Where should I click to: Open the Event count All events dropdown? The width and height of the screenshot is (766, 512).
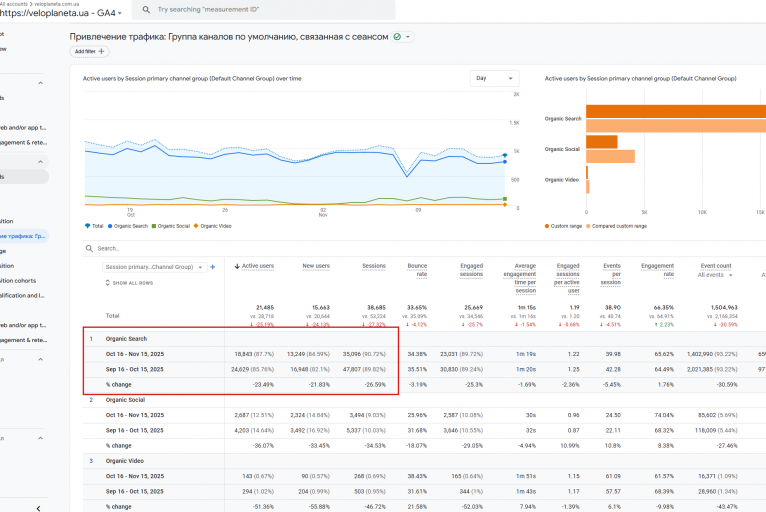[x=715, y=274]
